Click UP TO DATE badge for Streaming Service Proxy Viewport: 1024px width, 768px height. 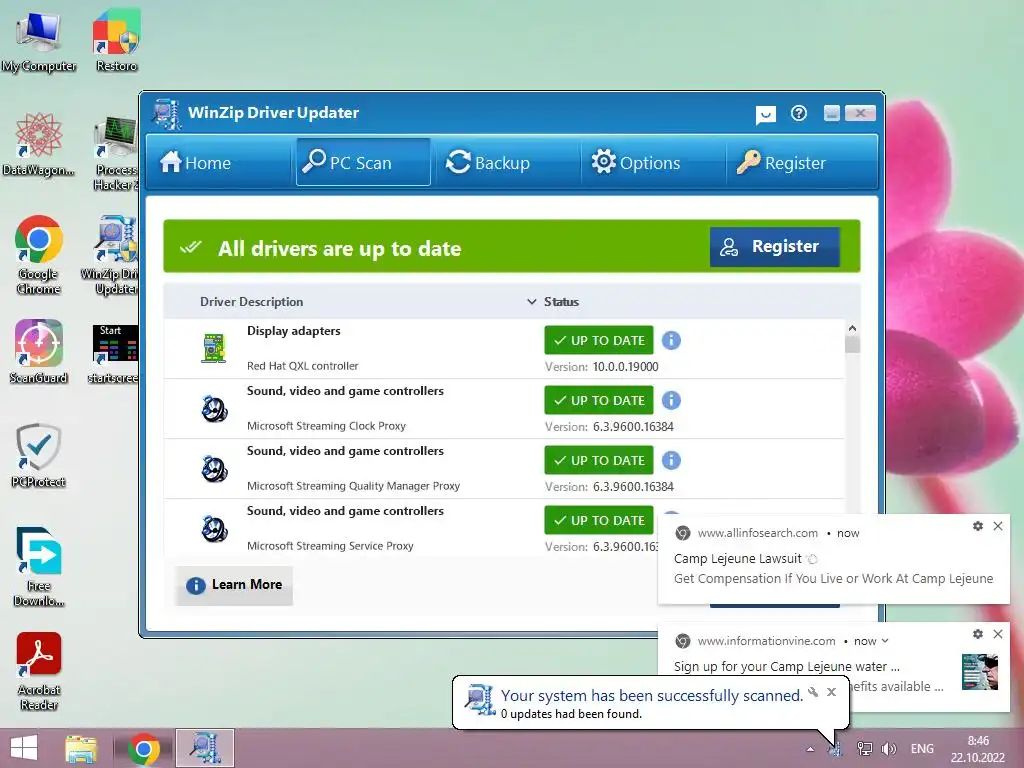tap(599, 520)
